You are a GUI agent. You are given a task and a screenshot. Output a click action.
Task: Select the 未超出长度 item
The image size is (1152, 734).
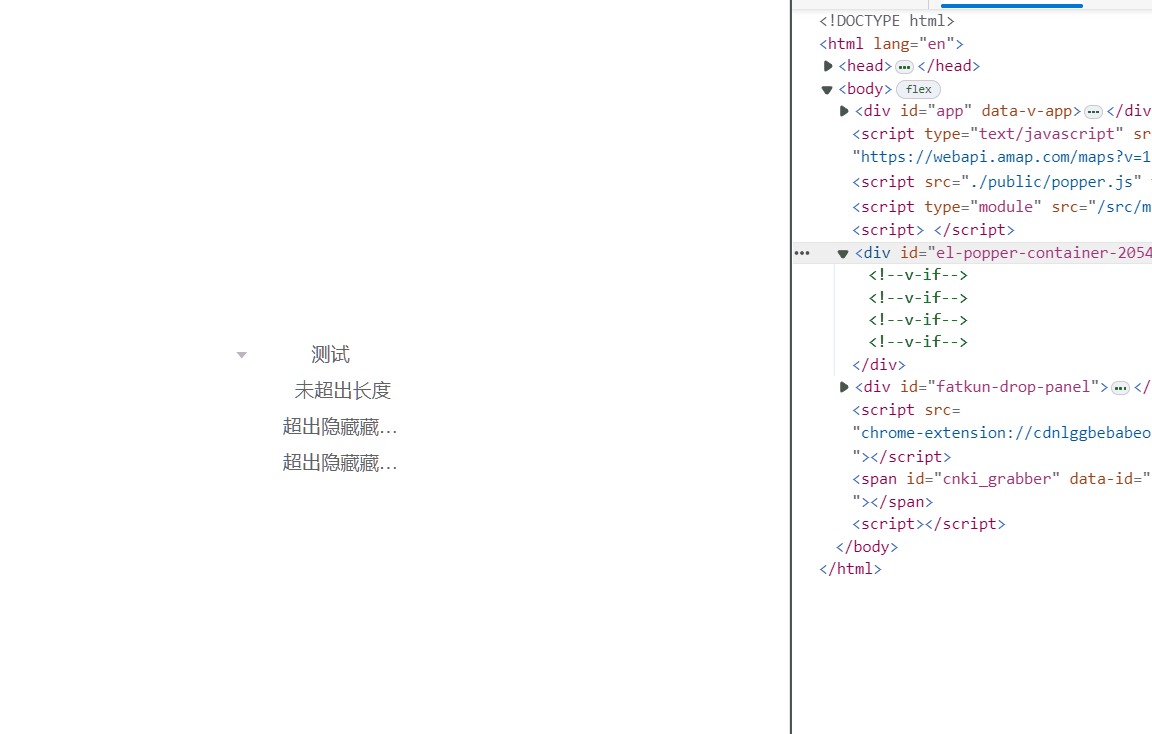[342, 390]
